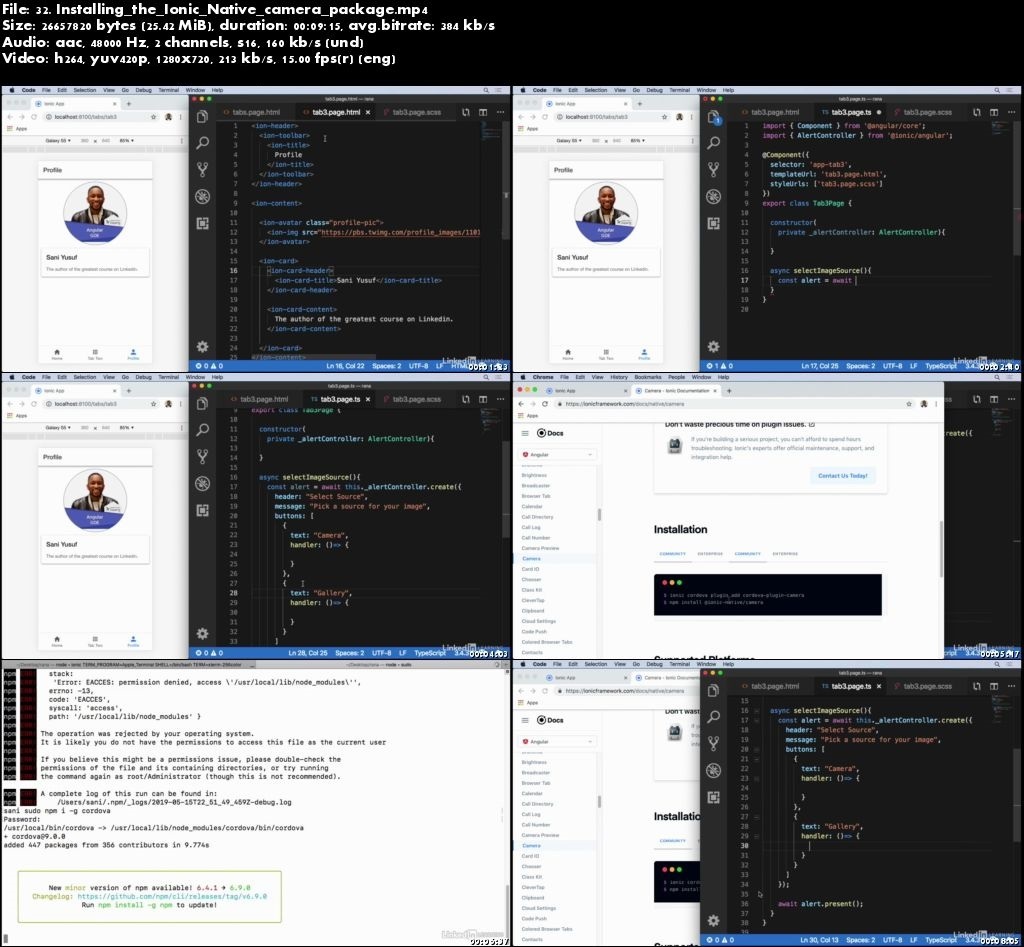1024x947 pixels.
Task: Open Camera Preview link in middle-right frame's docs sidebar
Action: [540, 548]
